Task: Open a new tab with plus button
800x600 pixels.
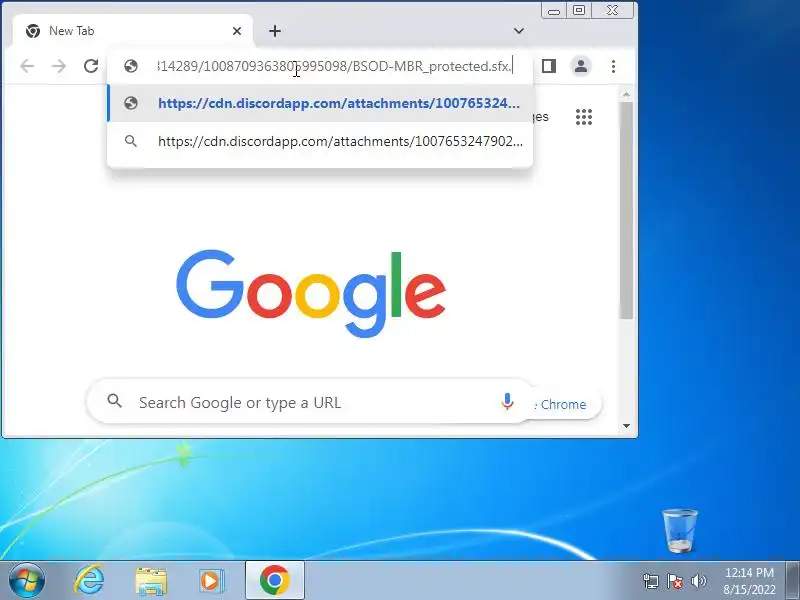Action: click(275, 31)
